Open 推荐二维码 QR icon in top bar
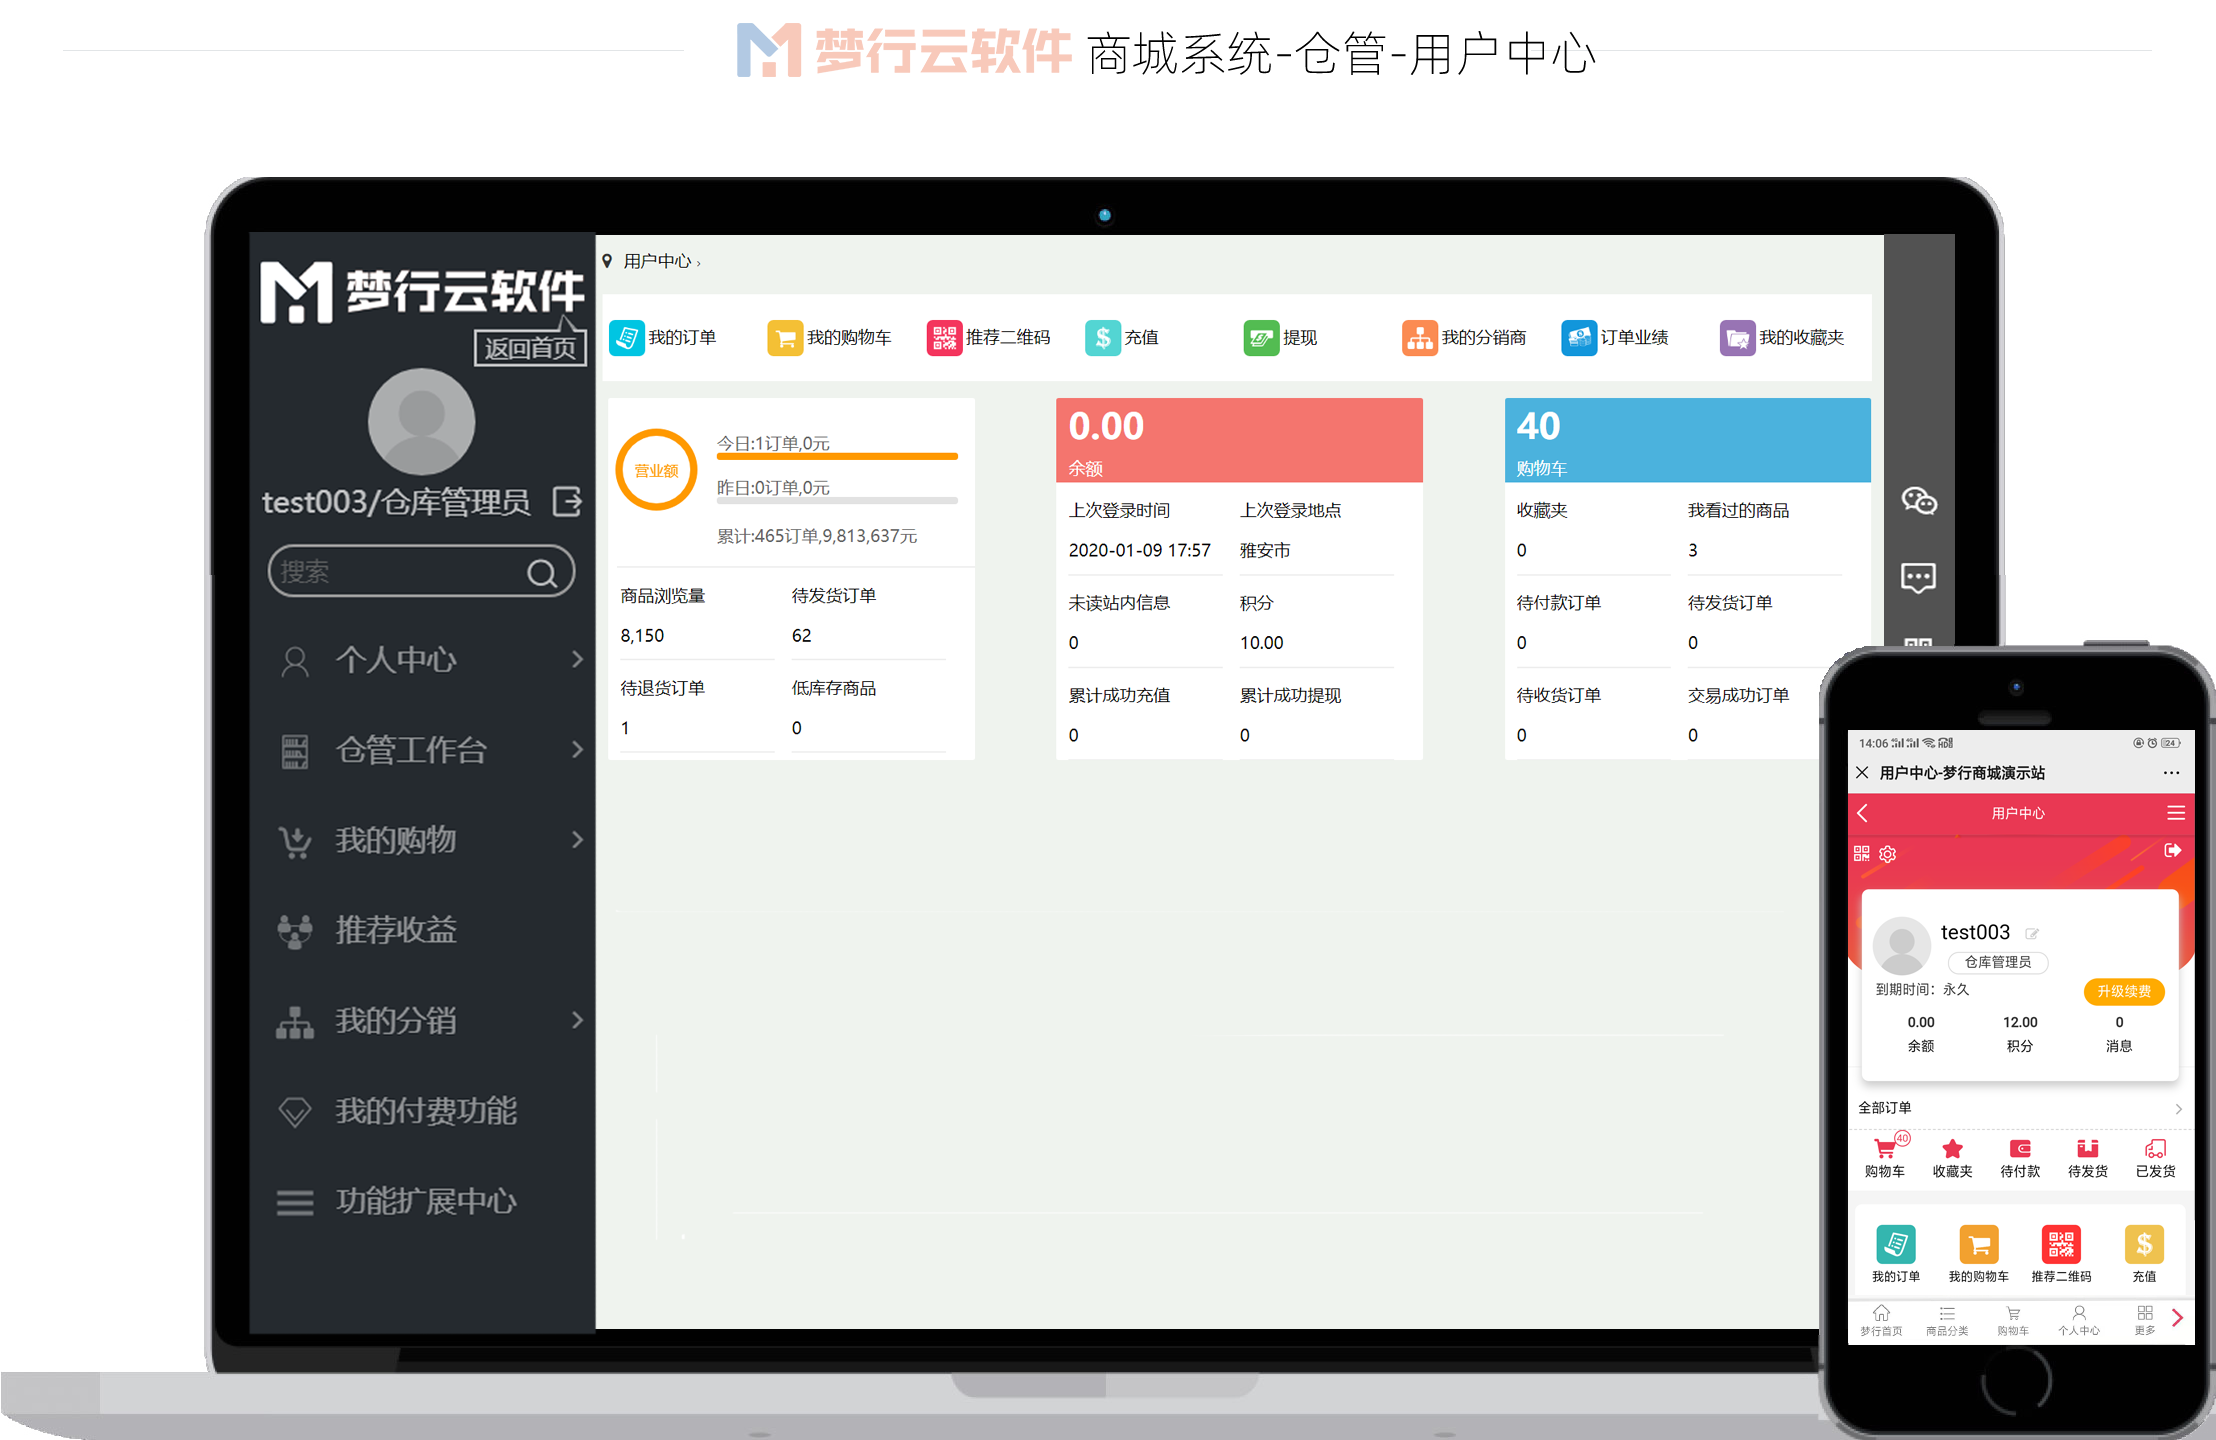The width and height of the screenshot is (2216, 1440). tap(944, 337)
